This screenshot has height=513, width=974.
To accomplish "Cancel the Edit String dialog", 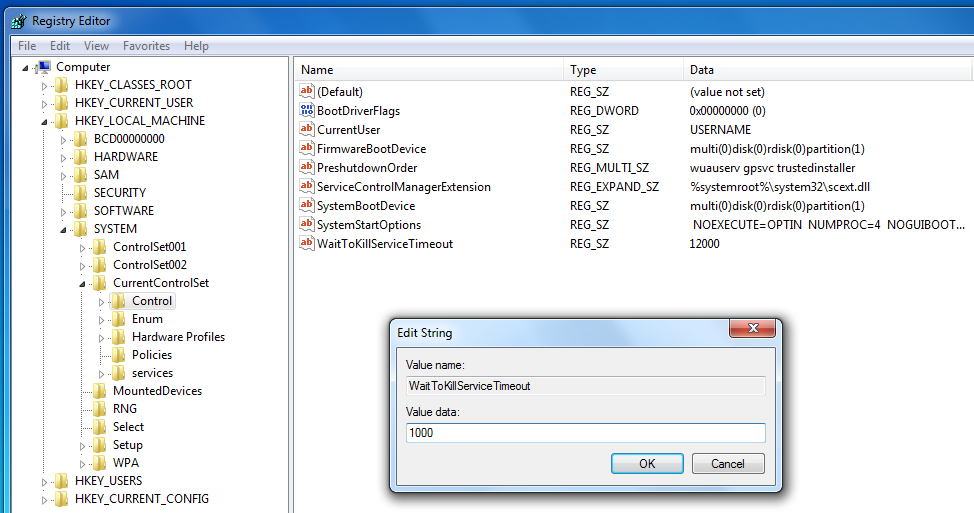I will point(727,464).
